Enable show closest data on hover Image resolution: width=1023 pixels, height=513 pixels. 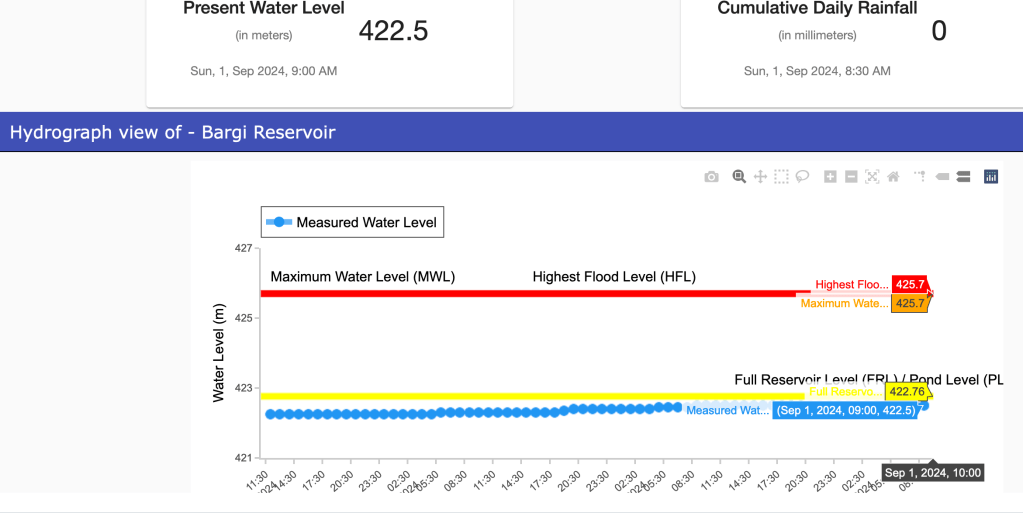click(942, 177)
